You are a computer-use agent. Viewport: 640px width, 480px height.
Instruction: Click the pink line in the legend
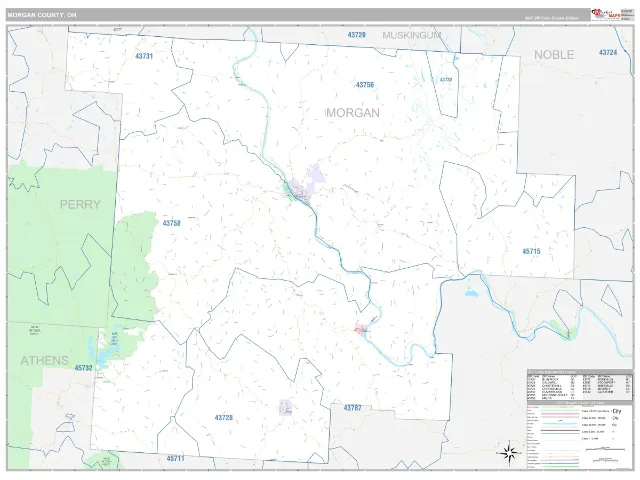[560, 414]
